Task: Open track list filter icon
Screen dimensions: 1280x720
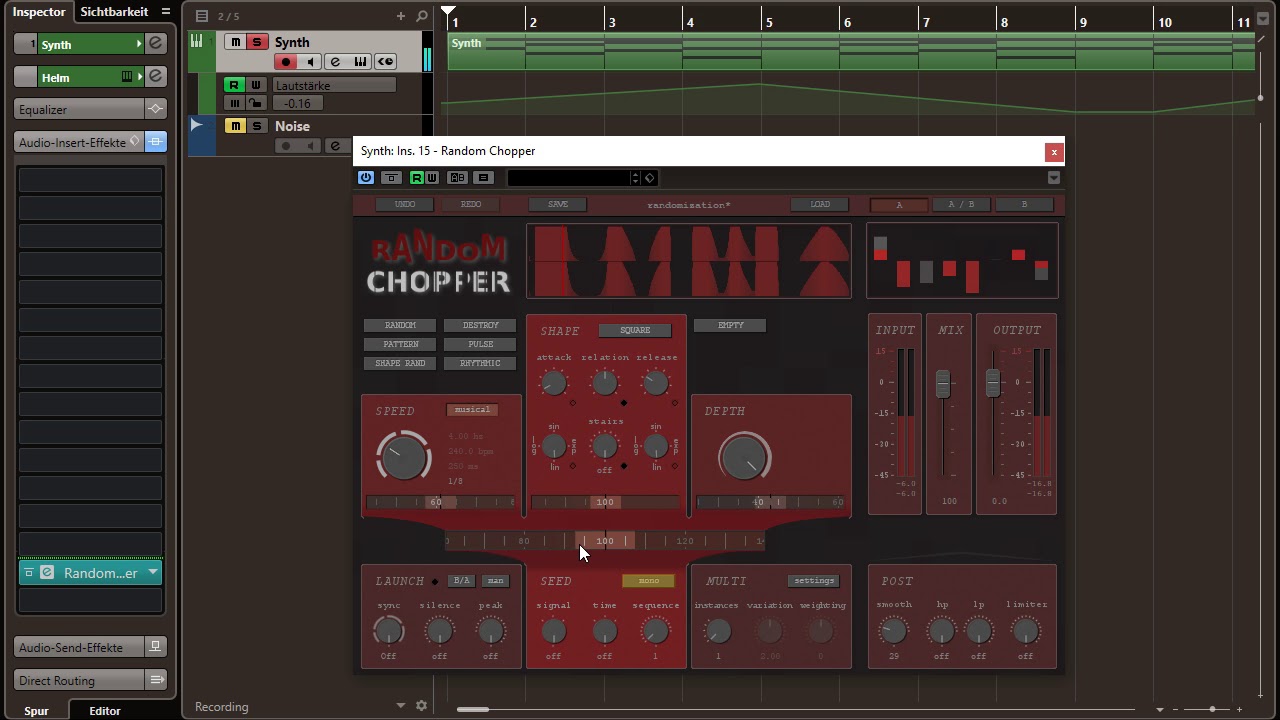Action: [202, 16]
